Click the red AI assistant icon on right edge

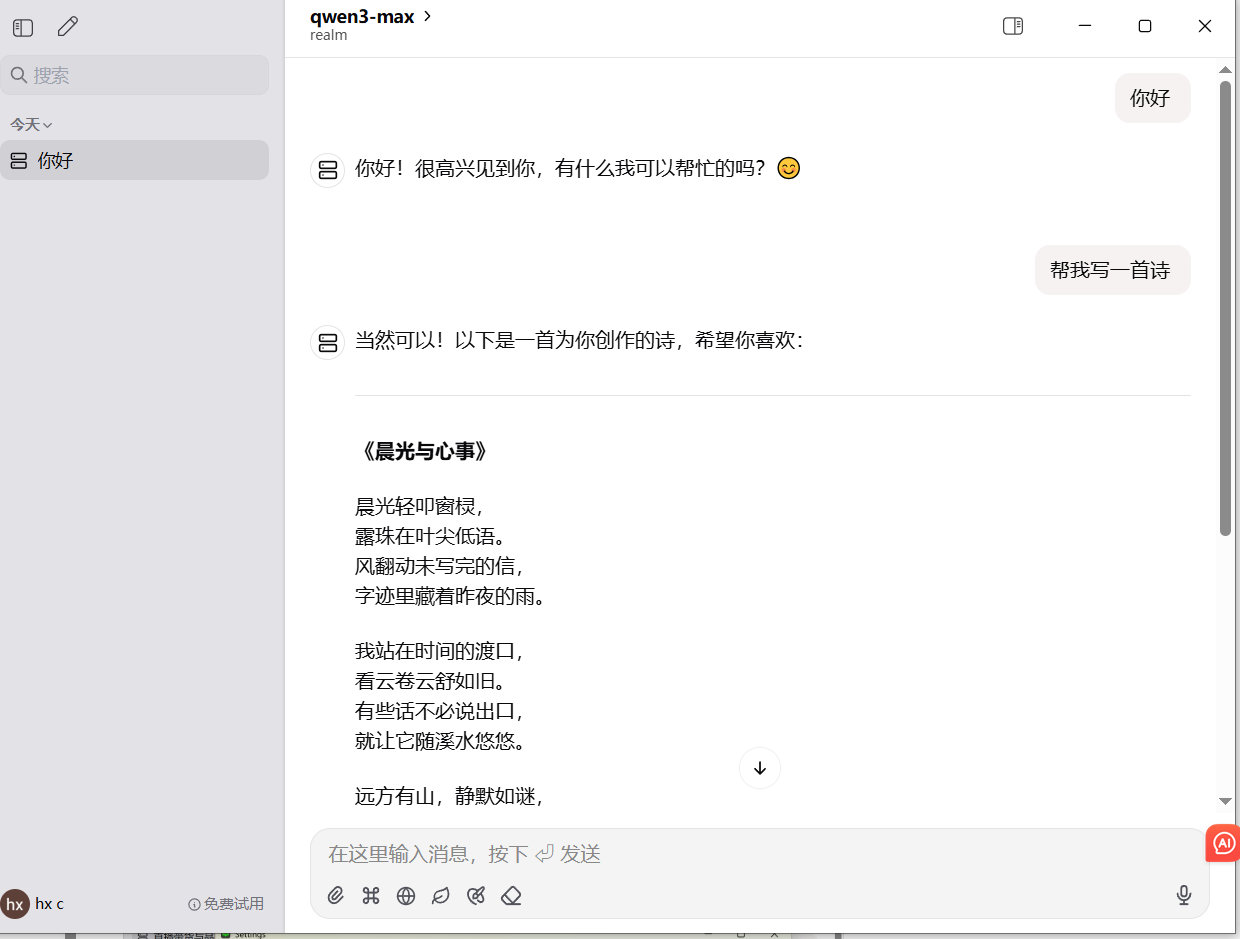pyautogui.click(x=1222, y=843)
